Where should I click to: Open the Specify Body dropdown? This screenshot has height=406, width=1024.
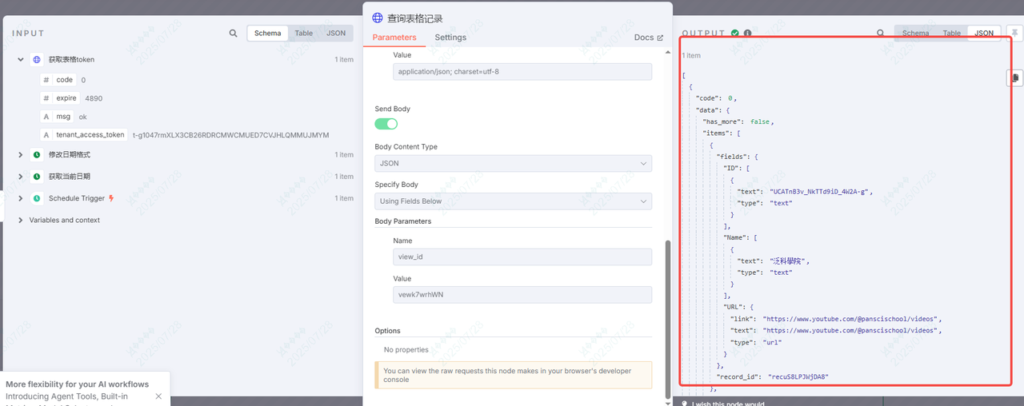pos(513,202)
